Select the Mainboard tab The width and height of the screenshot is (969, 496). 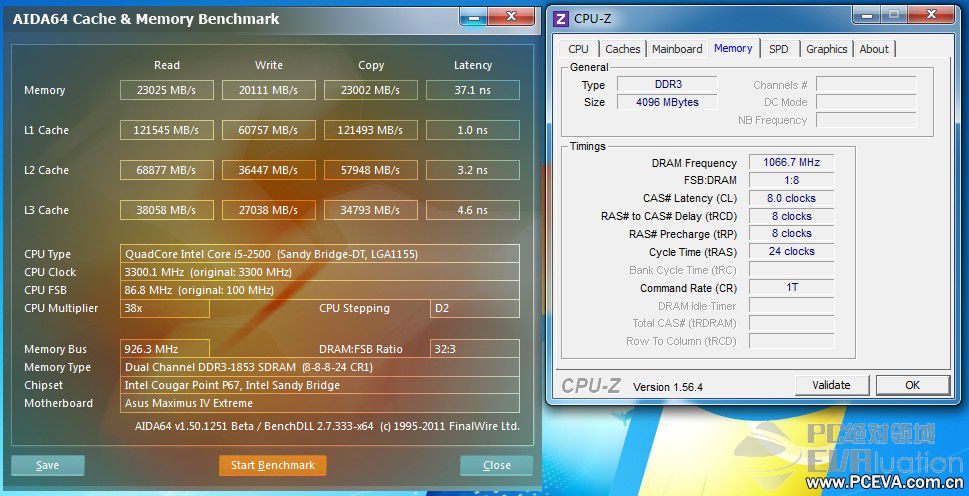coord(677,49)
